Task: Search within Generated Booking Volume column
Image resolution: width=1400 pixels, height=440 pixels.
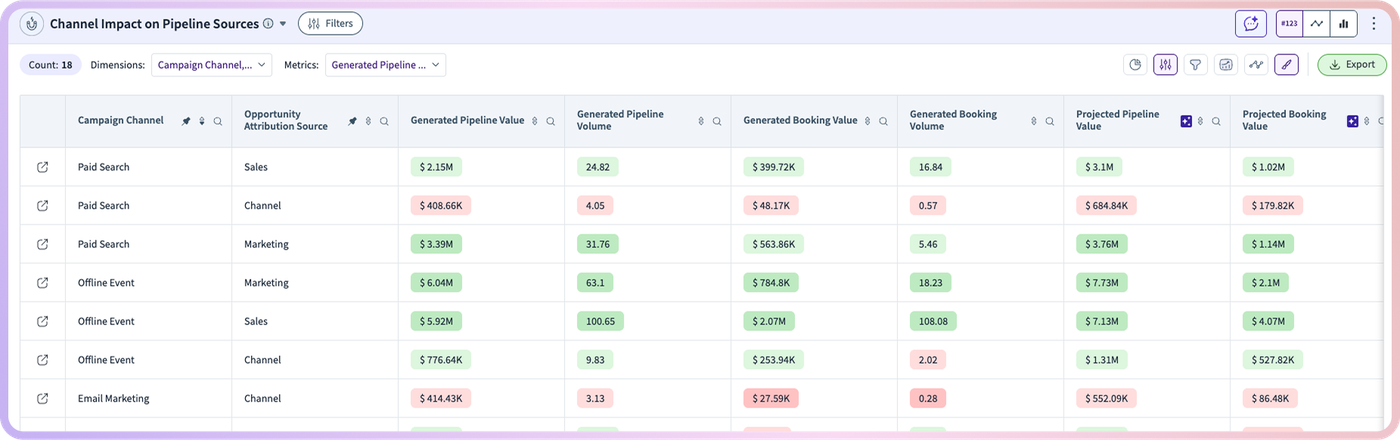Action: [x=1050, y=121]
